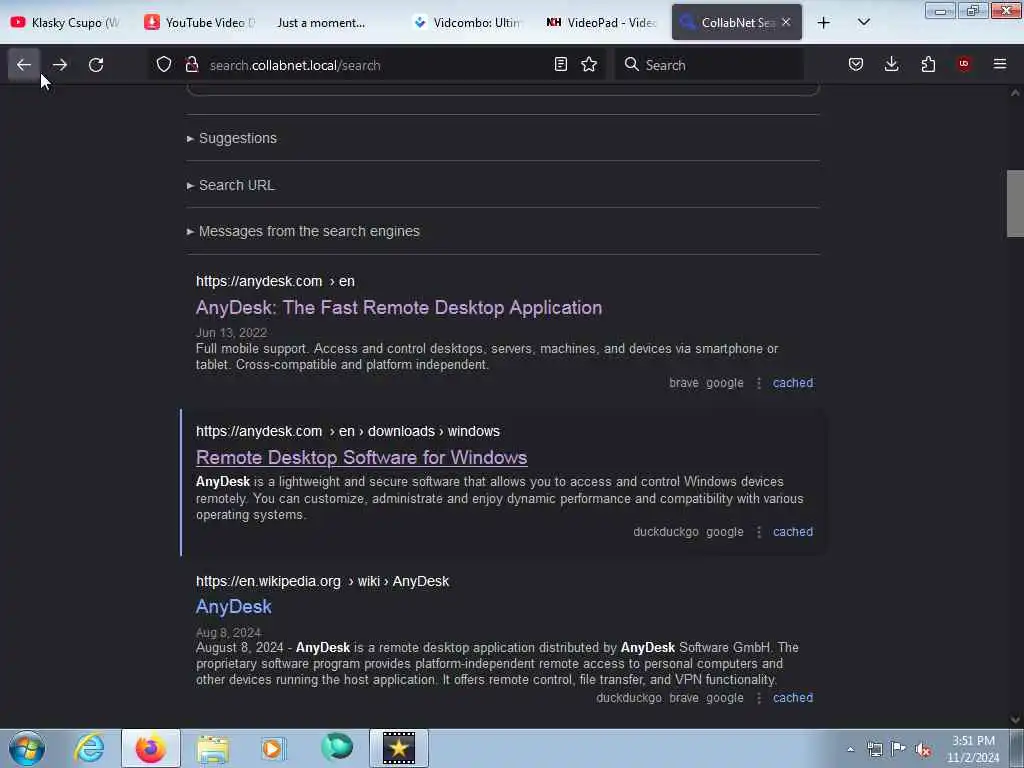Image resolution: width=1024 pixels, height=768 pixels.
Task: Click the https://anydesk.com › en URL
Action: pyautogui.click(x=275, y=281)
